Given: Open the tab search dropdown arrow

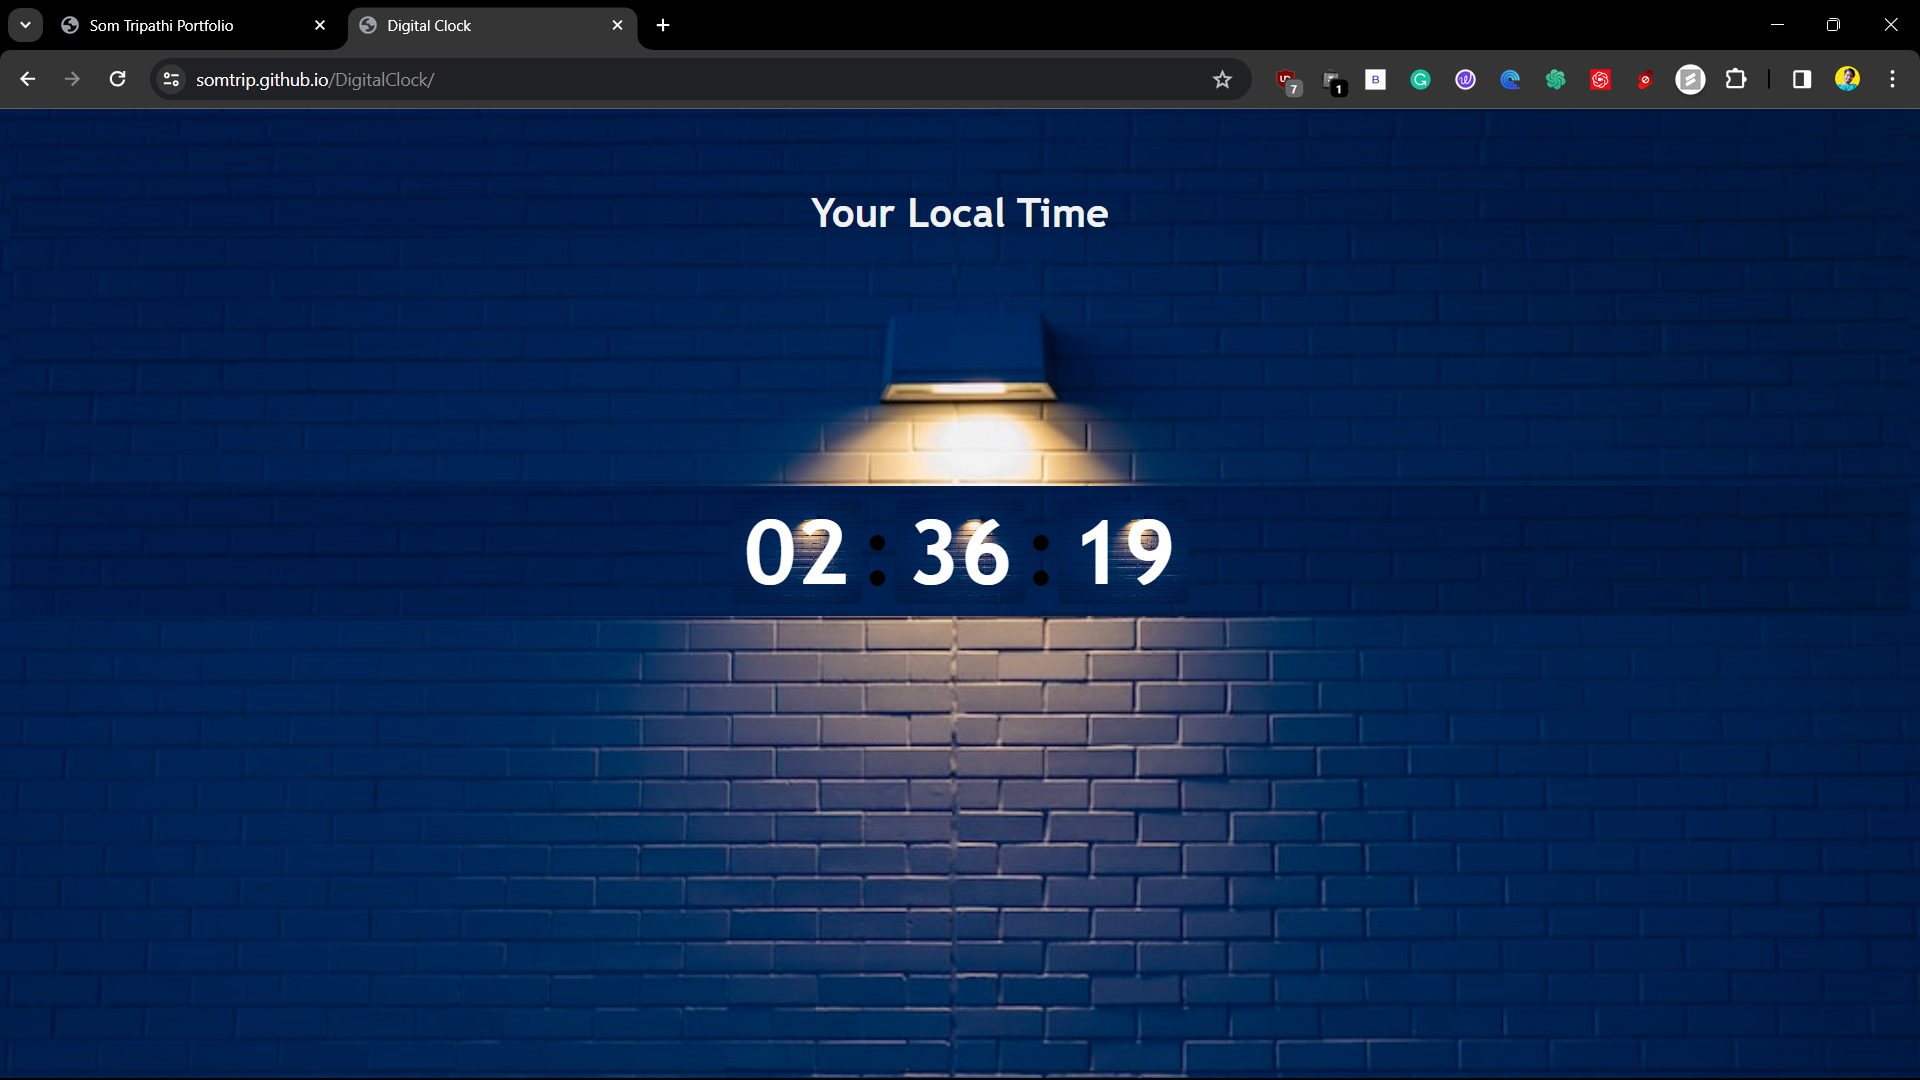Looking at the screenshot, I should [x=25, y=25].
